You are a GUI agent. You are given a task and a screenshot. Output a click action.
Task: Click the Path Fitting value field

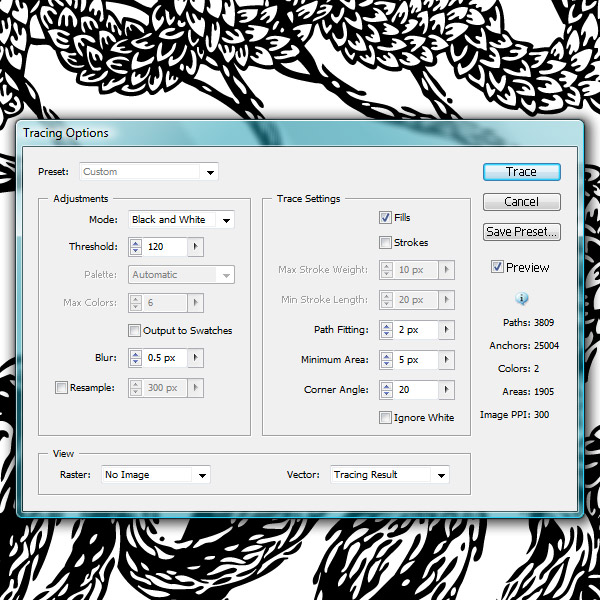(x=416, y=330)
